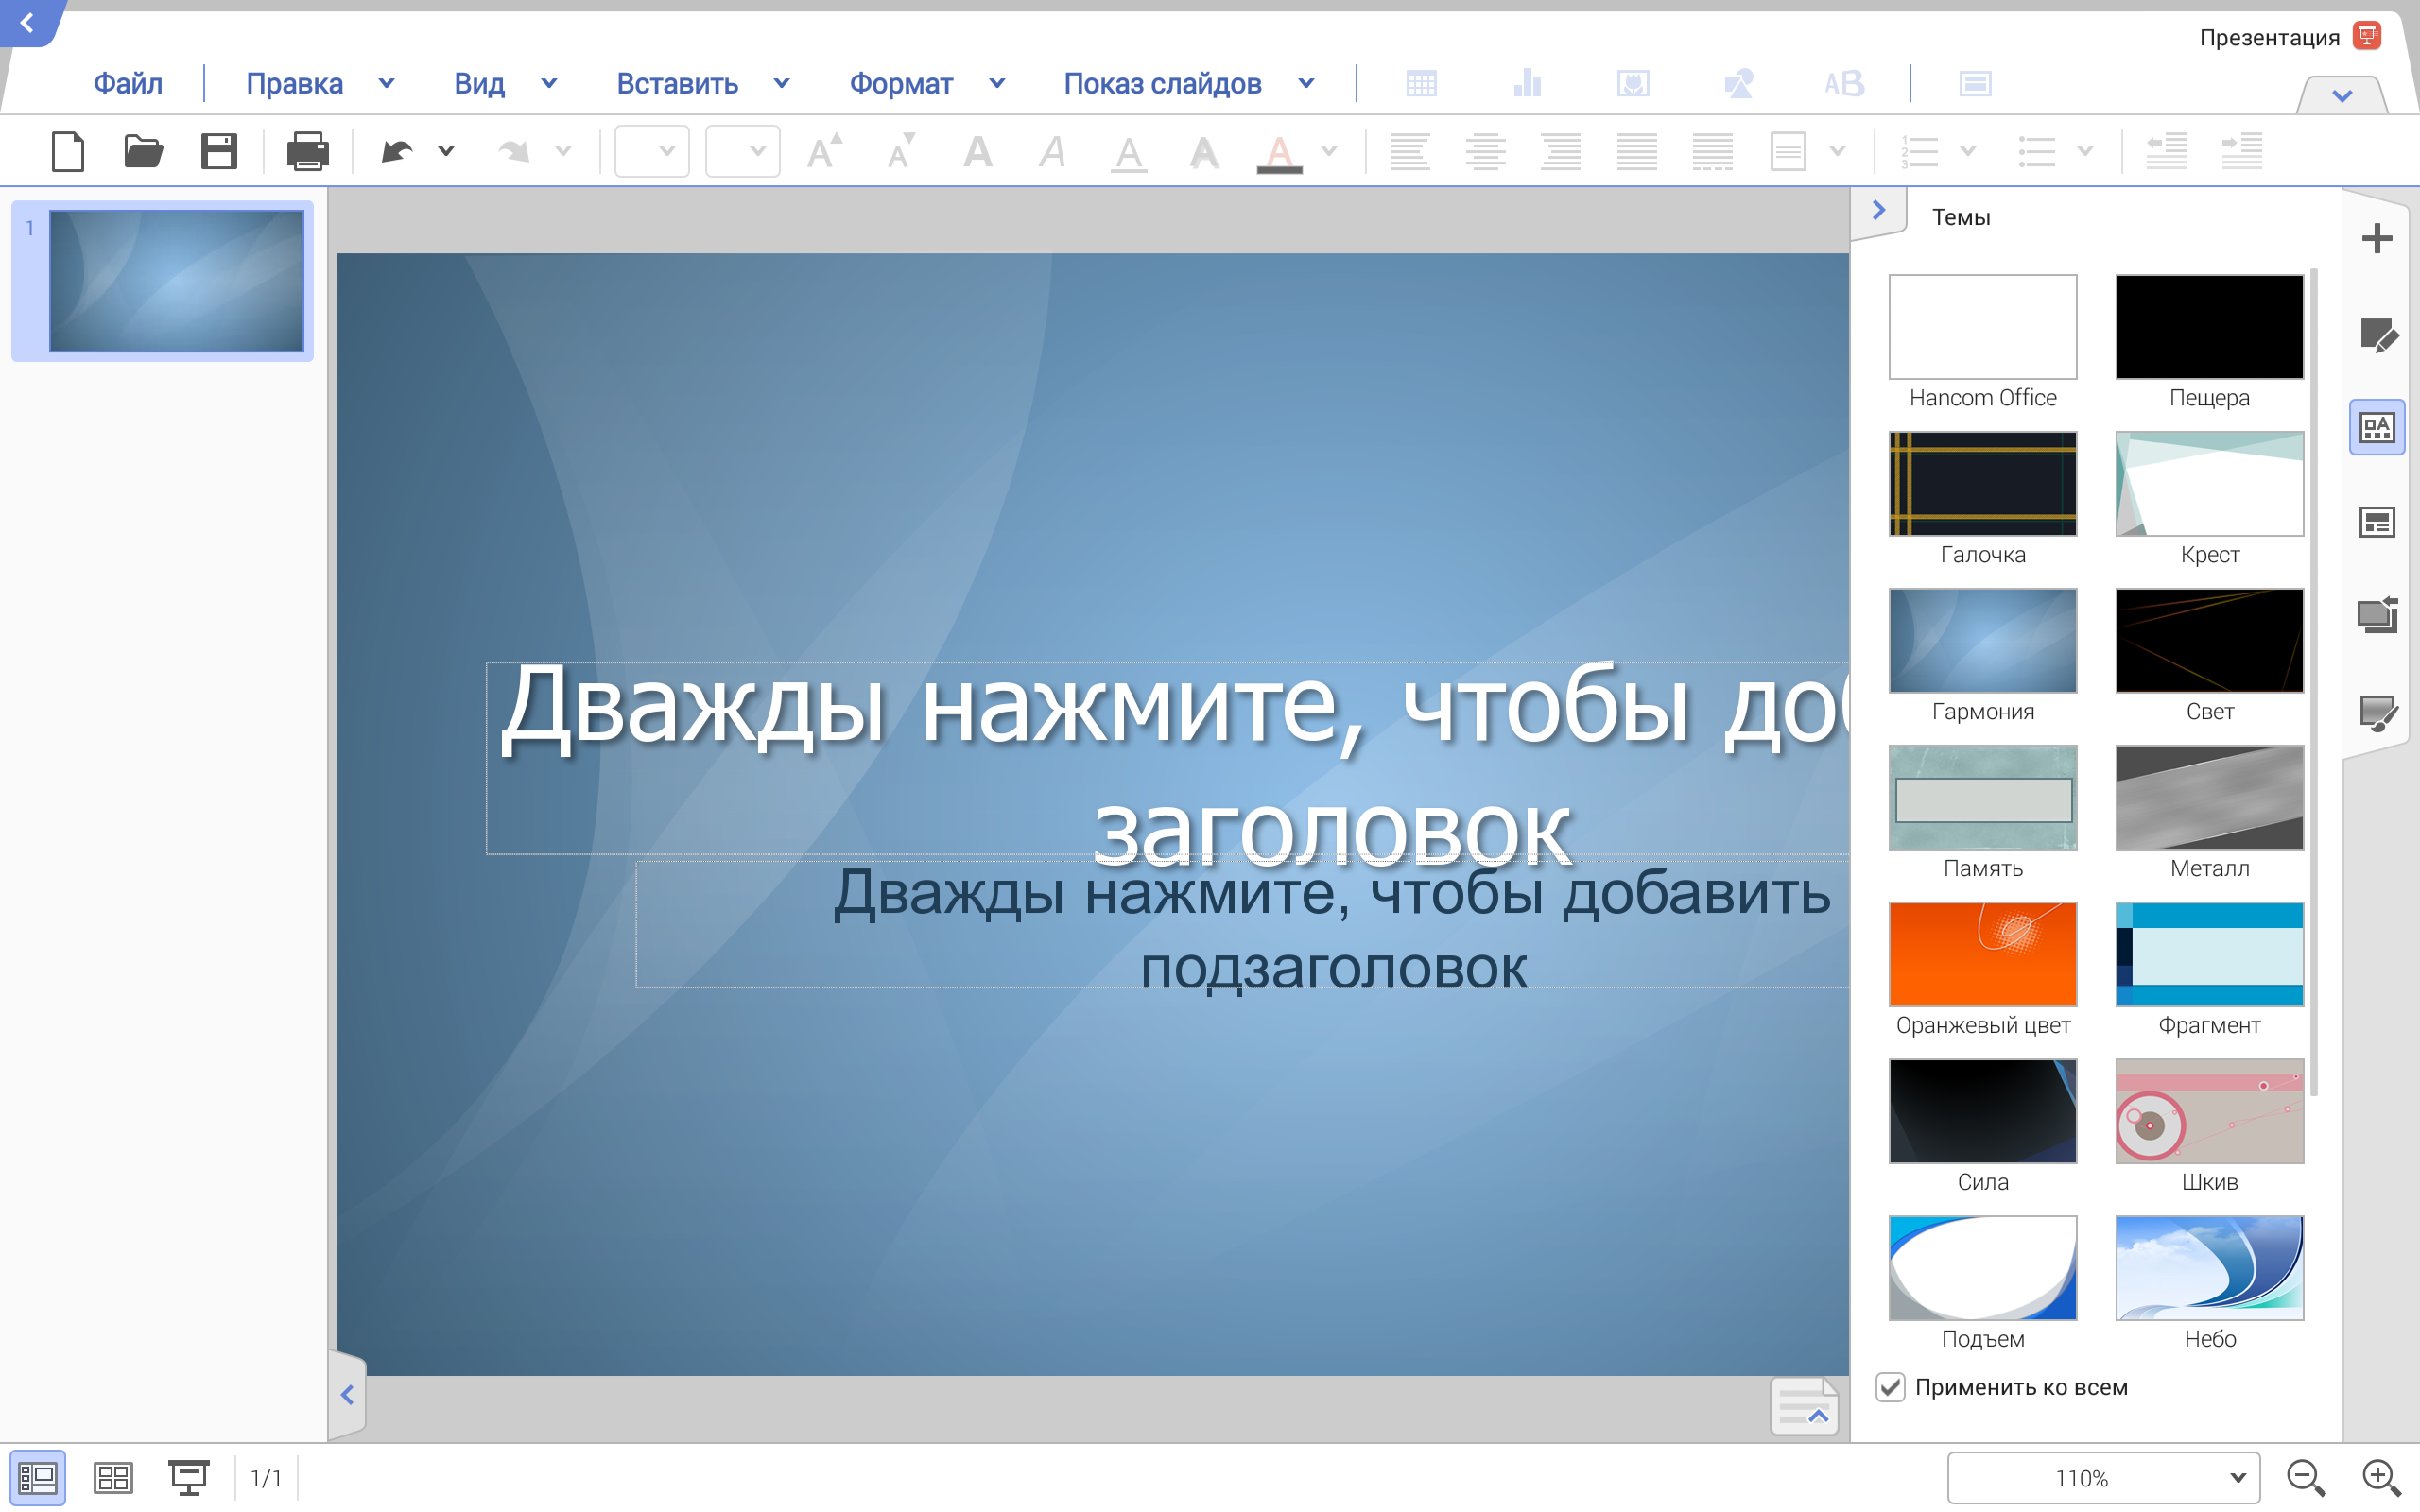
Task: Go back with the top-left arrow
Action: 27,22
